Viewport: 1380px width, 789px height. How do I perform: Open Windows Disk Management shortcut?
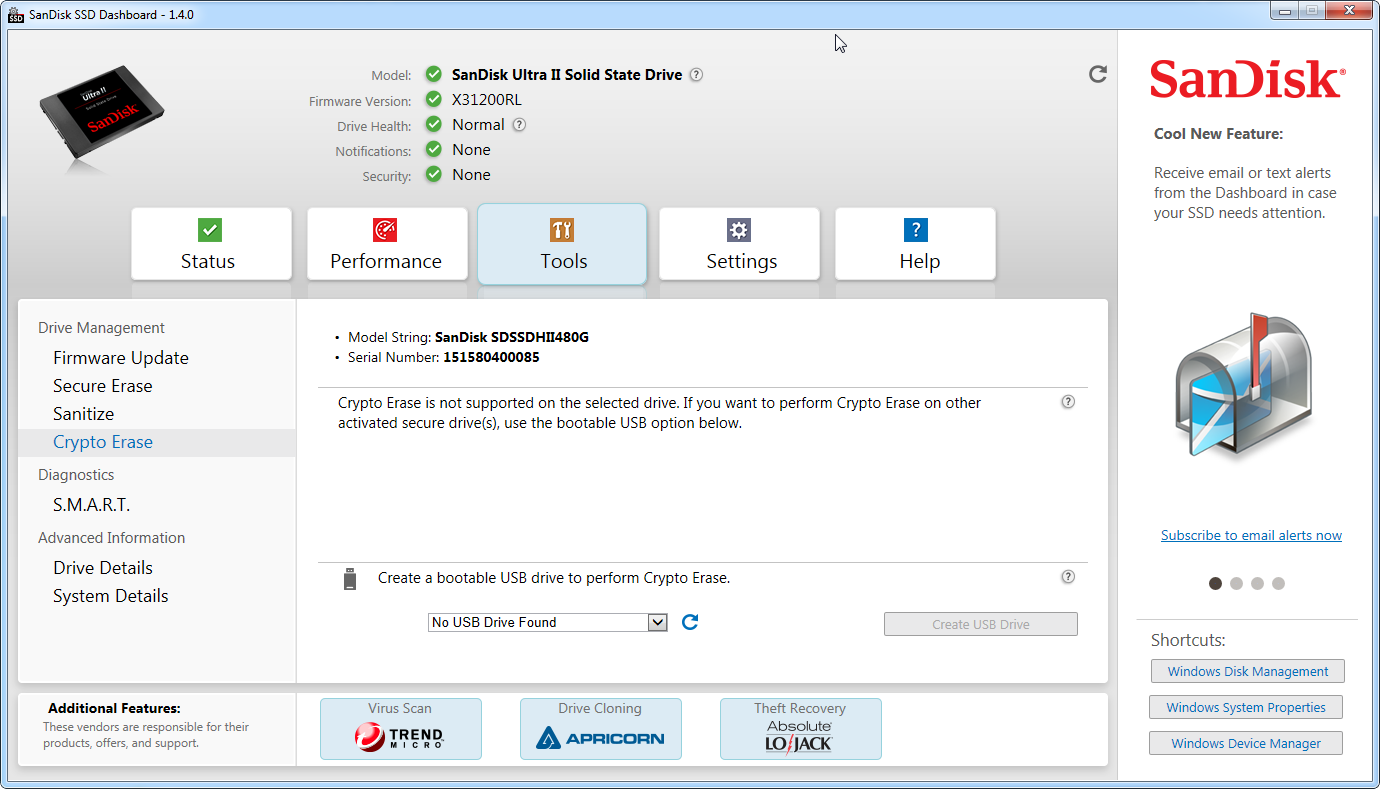(x=1248, y=671)
